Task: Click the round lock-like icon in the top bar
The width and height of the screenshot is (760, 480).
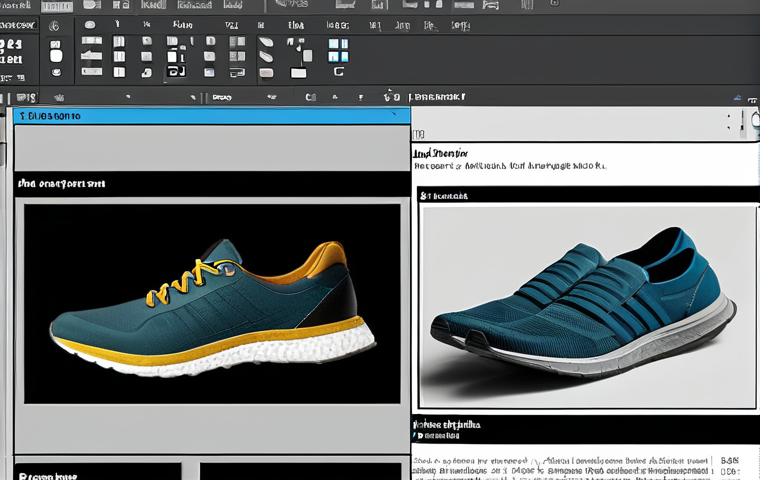Action: pyautogui.click(x=554, y=3)
